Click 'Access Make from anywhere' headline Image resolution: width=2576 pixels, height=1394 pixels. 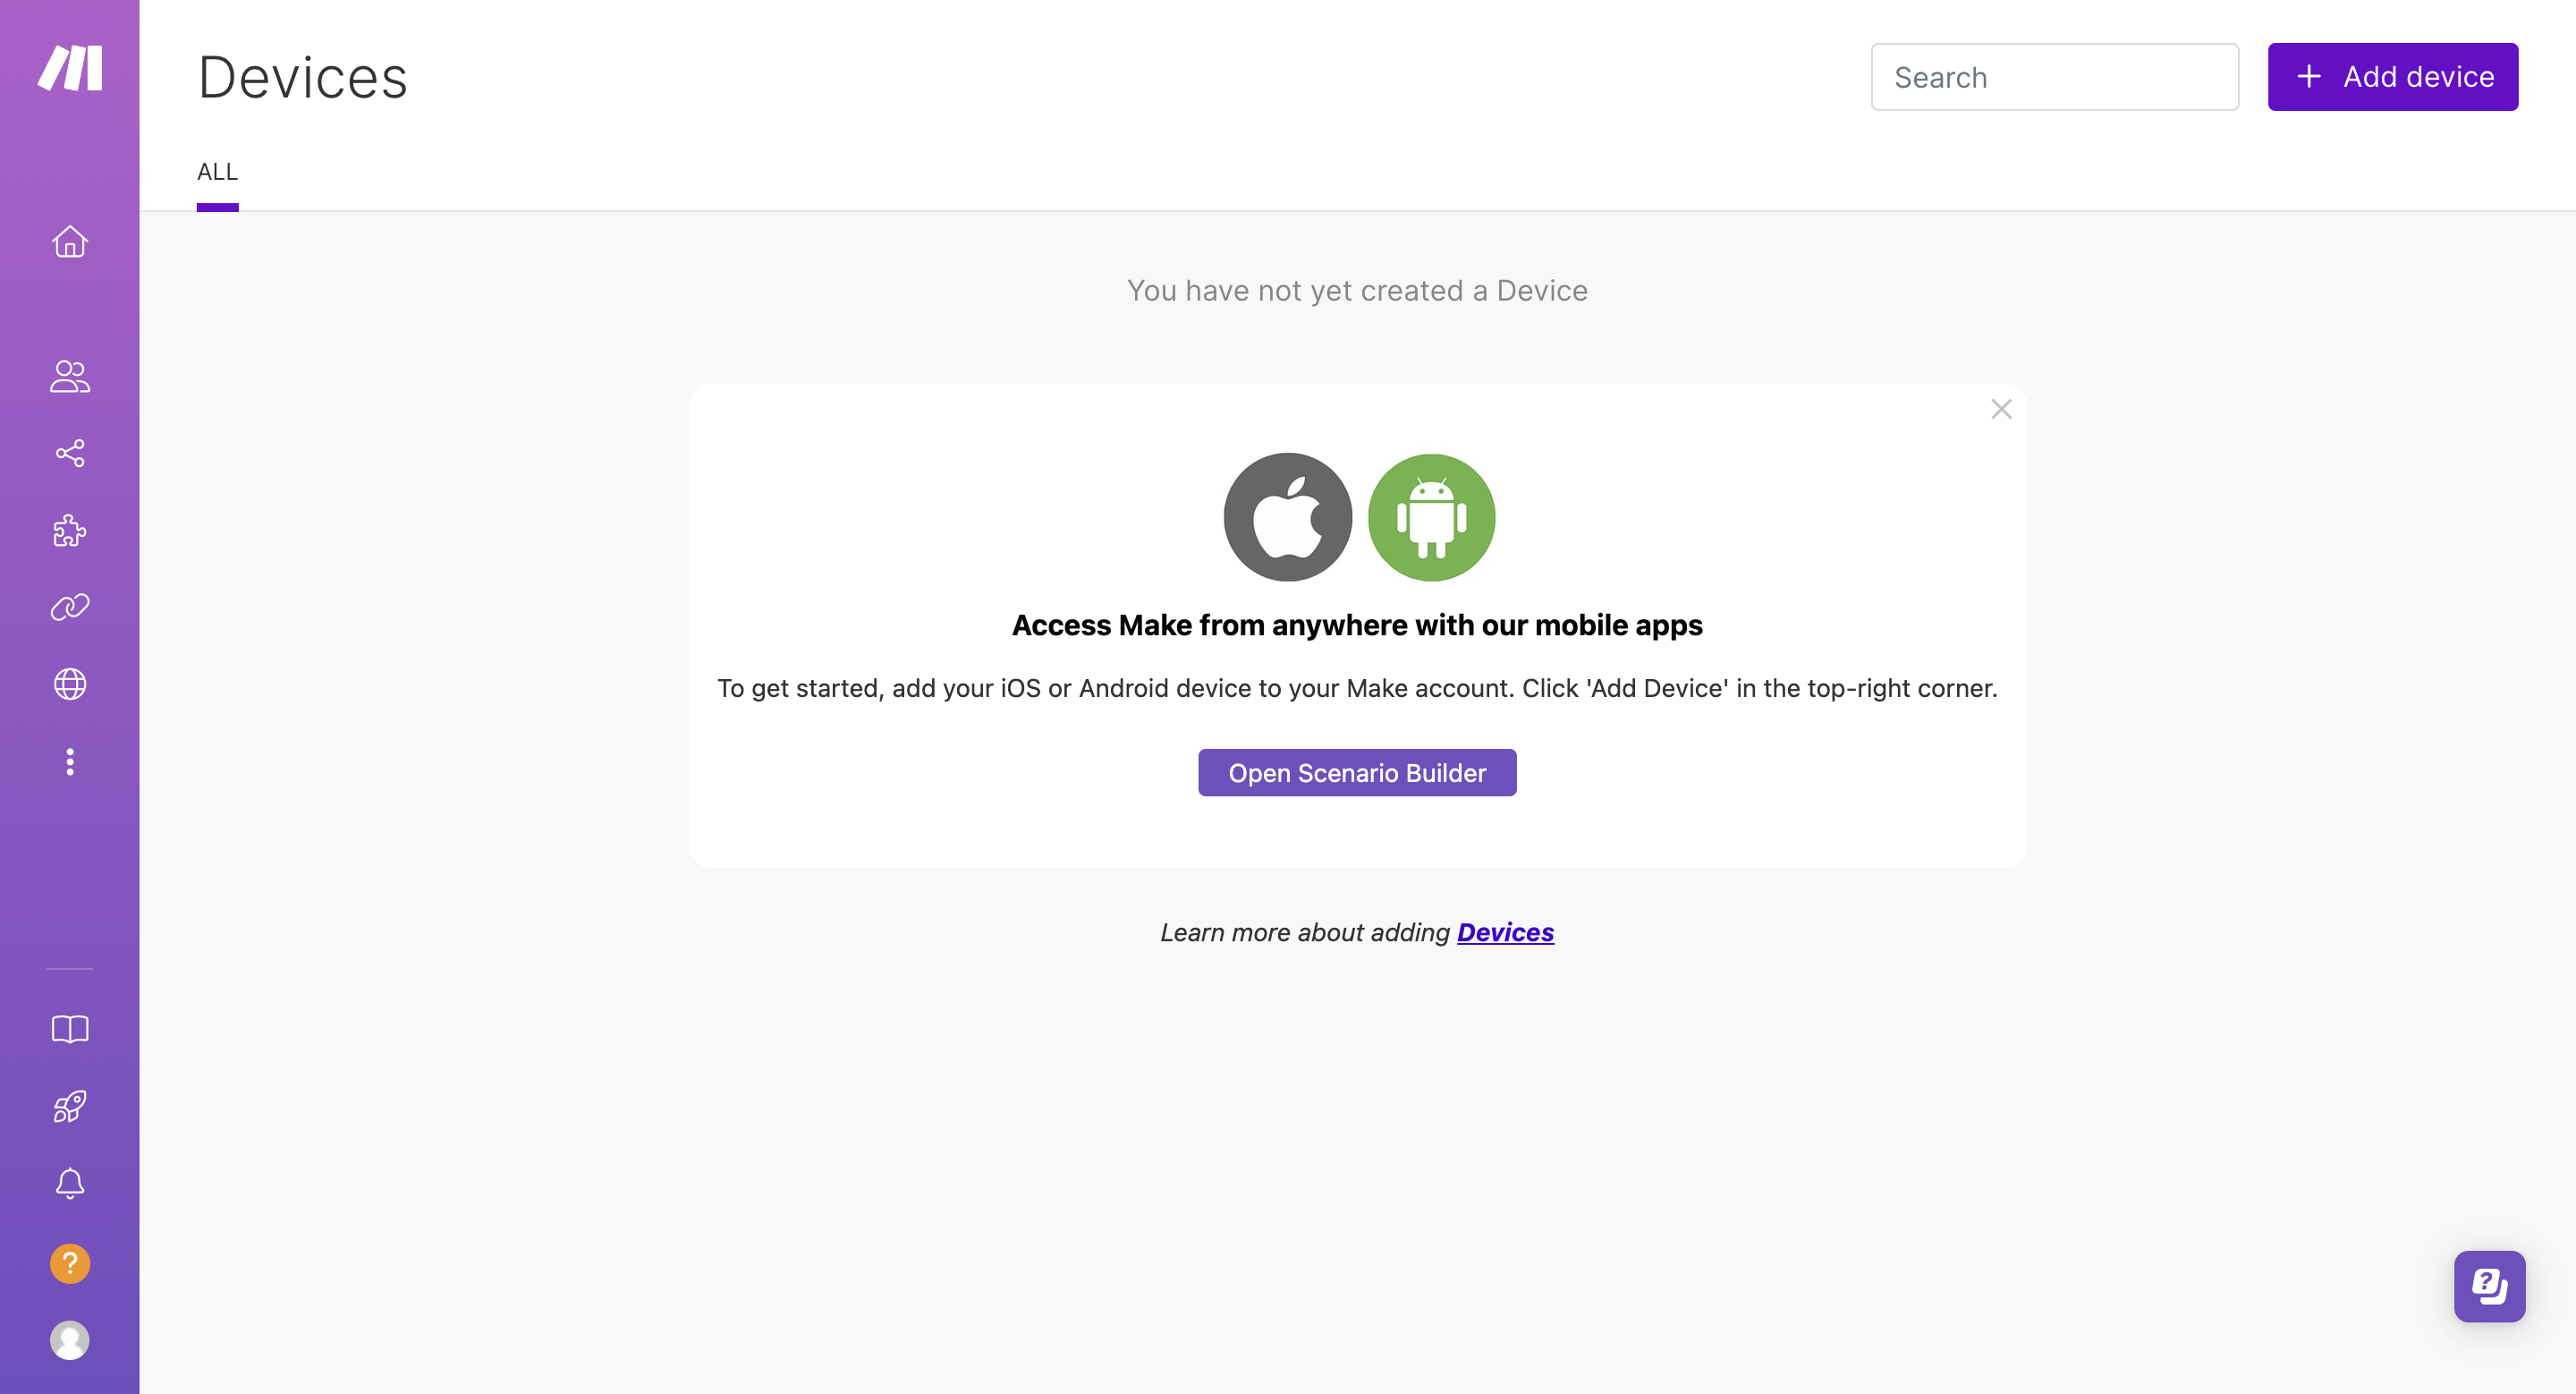(1357, 625)
